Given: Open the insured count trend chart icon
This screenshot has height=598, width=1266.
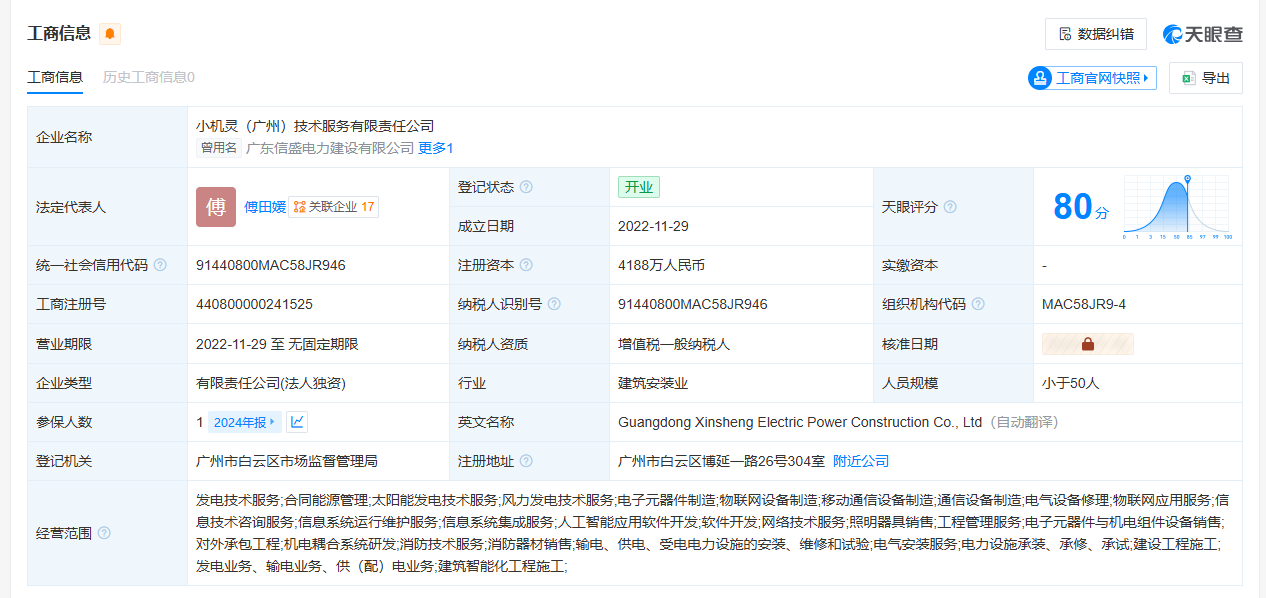Looking at the screenshot, I should [x=297, y=422].
